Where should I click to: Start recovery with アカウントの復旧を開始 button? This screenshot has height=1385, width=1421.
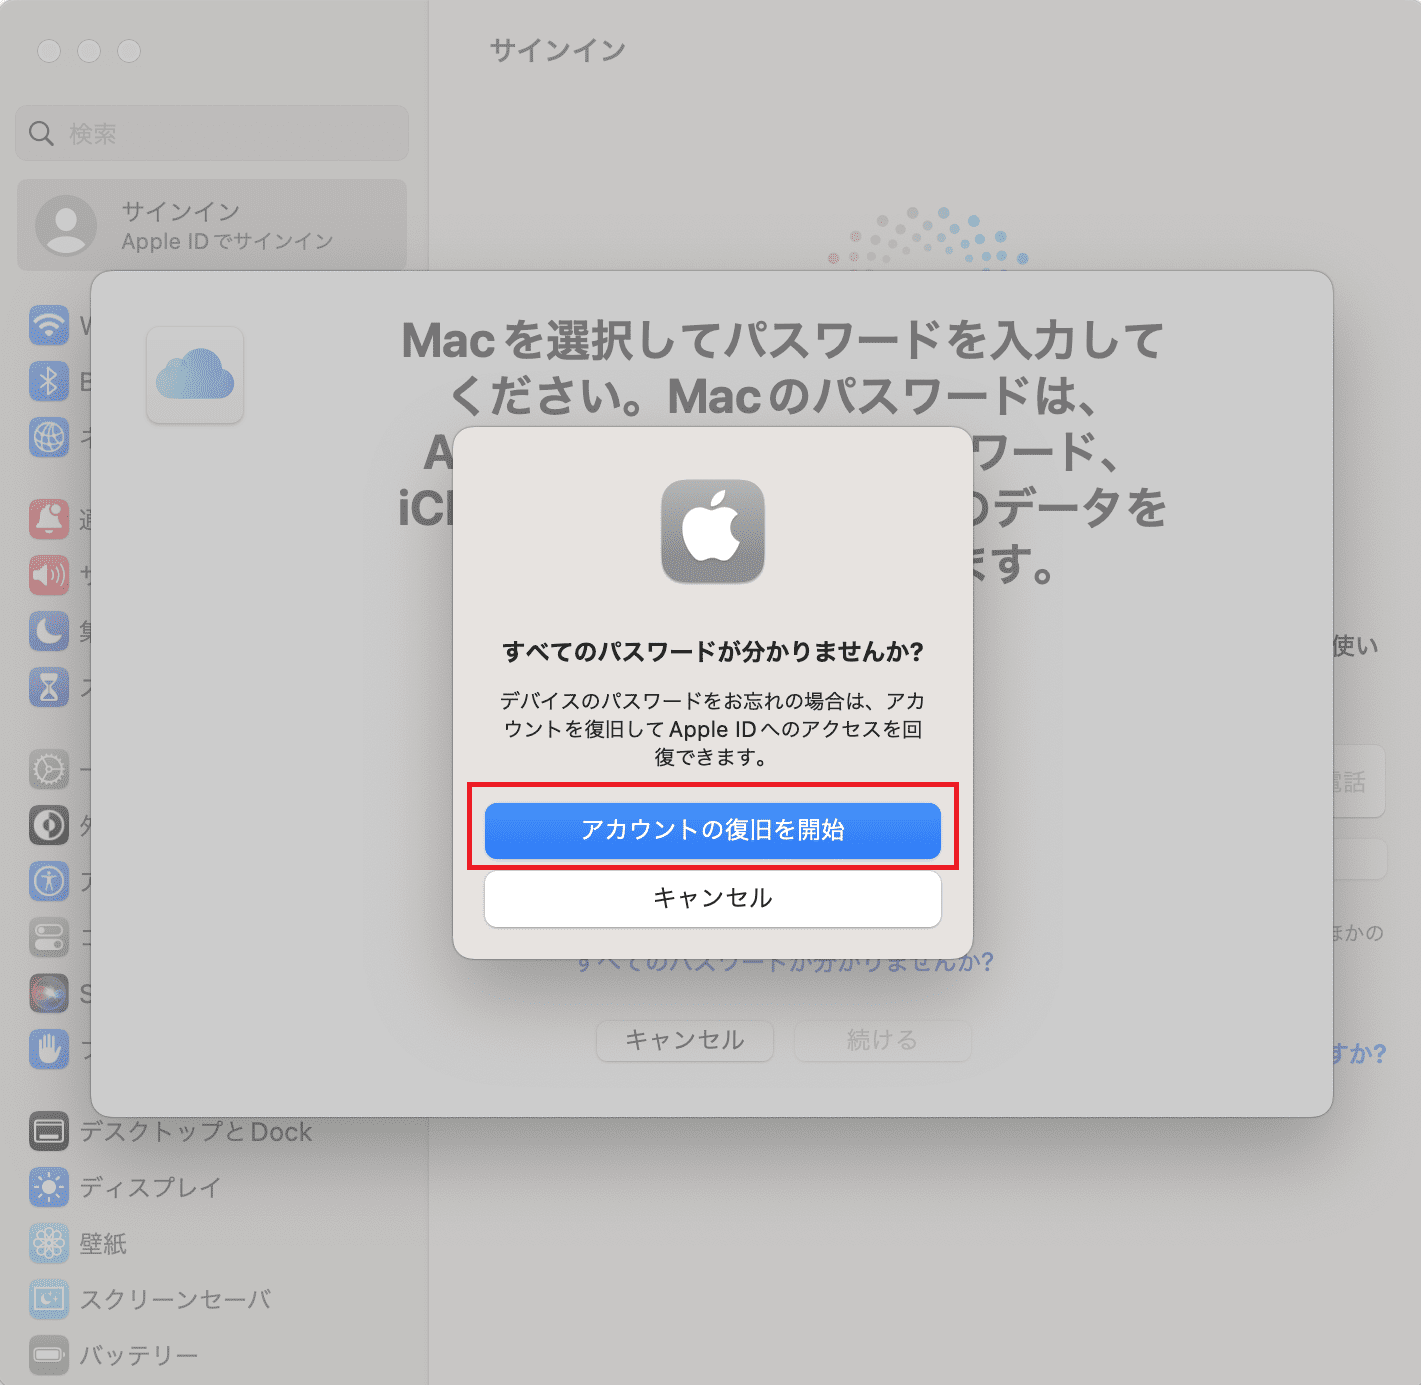(x=713, y=830)
